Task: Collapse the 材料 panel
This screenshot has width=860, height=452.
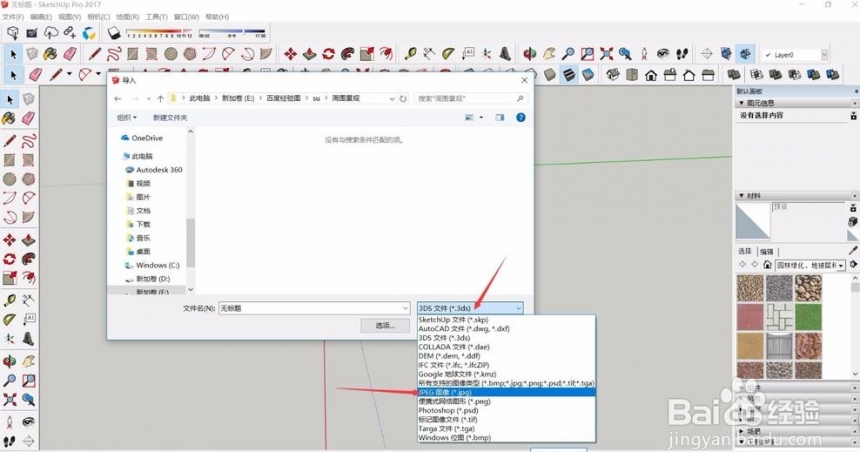Action: [x=742, y=195]
